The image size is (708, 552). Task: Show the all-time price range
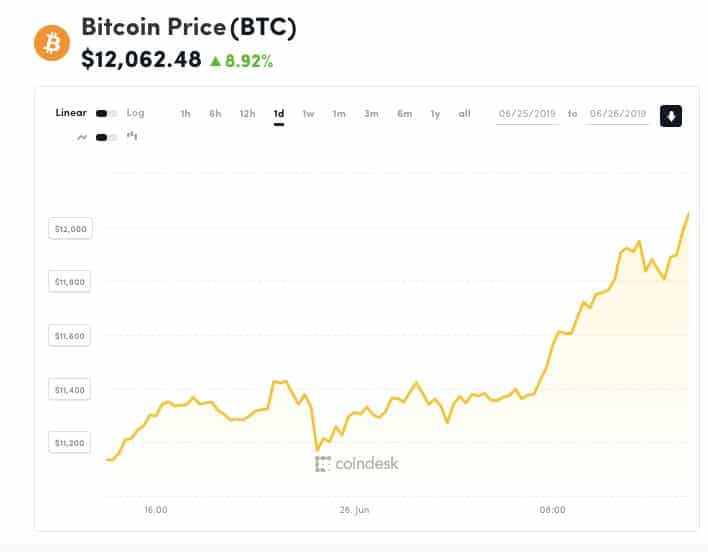click(x=464, y=114)
